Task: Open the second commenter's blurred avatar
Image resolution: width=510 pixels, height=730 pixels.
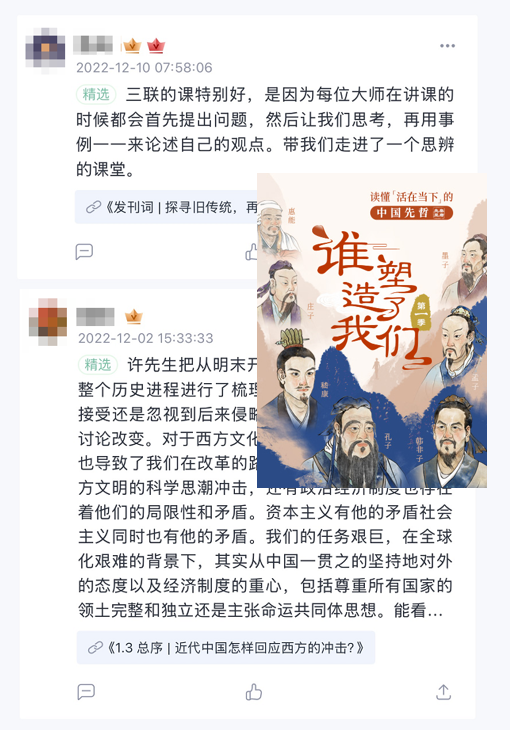Action: (x=48, y=322)
